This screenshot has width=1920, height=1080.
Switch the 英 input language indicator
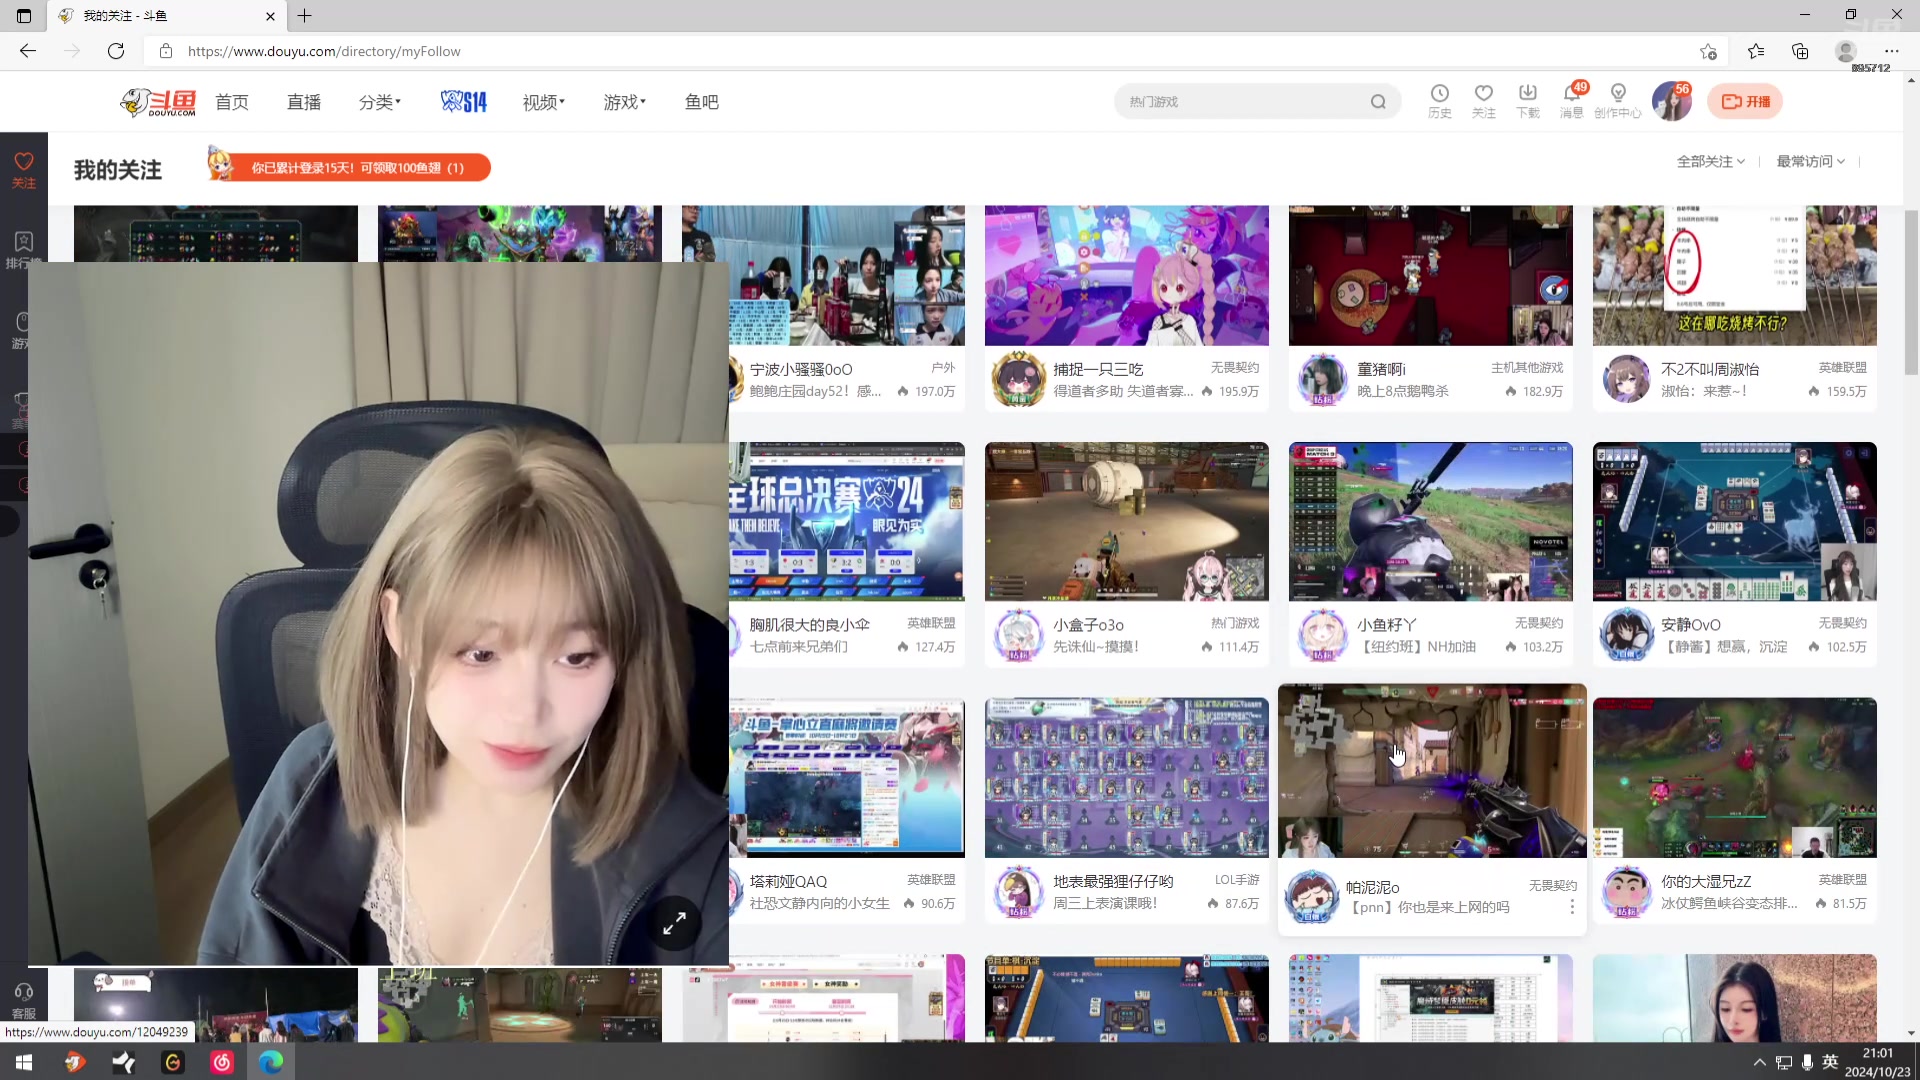pyautogui.click(x=1830, y=1062)
